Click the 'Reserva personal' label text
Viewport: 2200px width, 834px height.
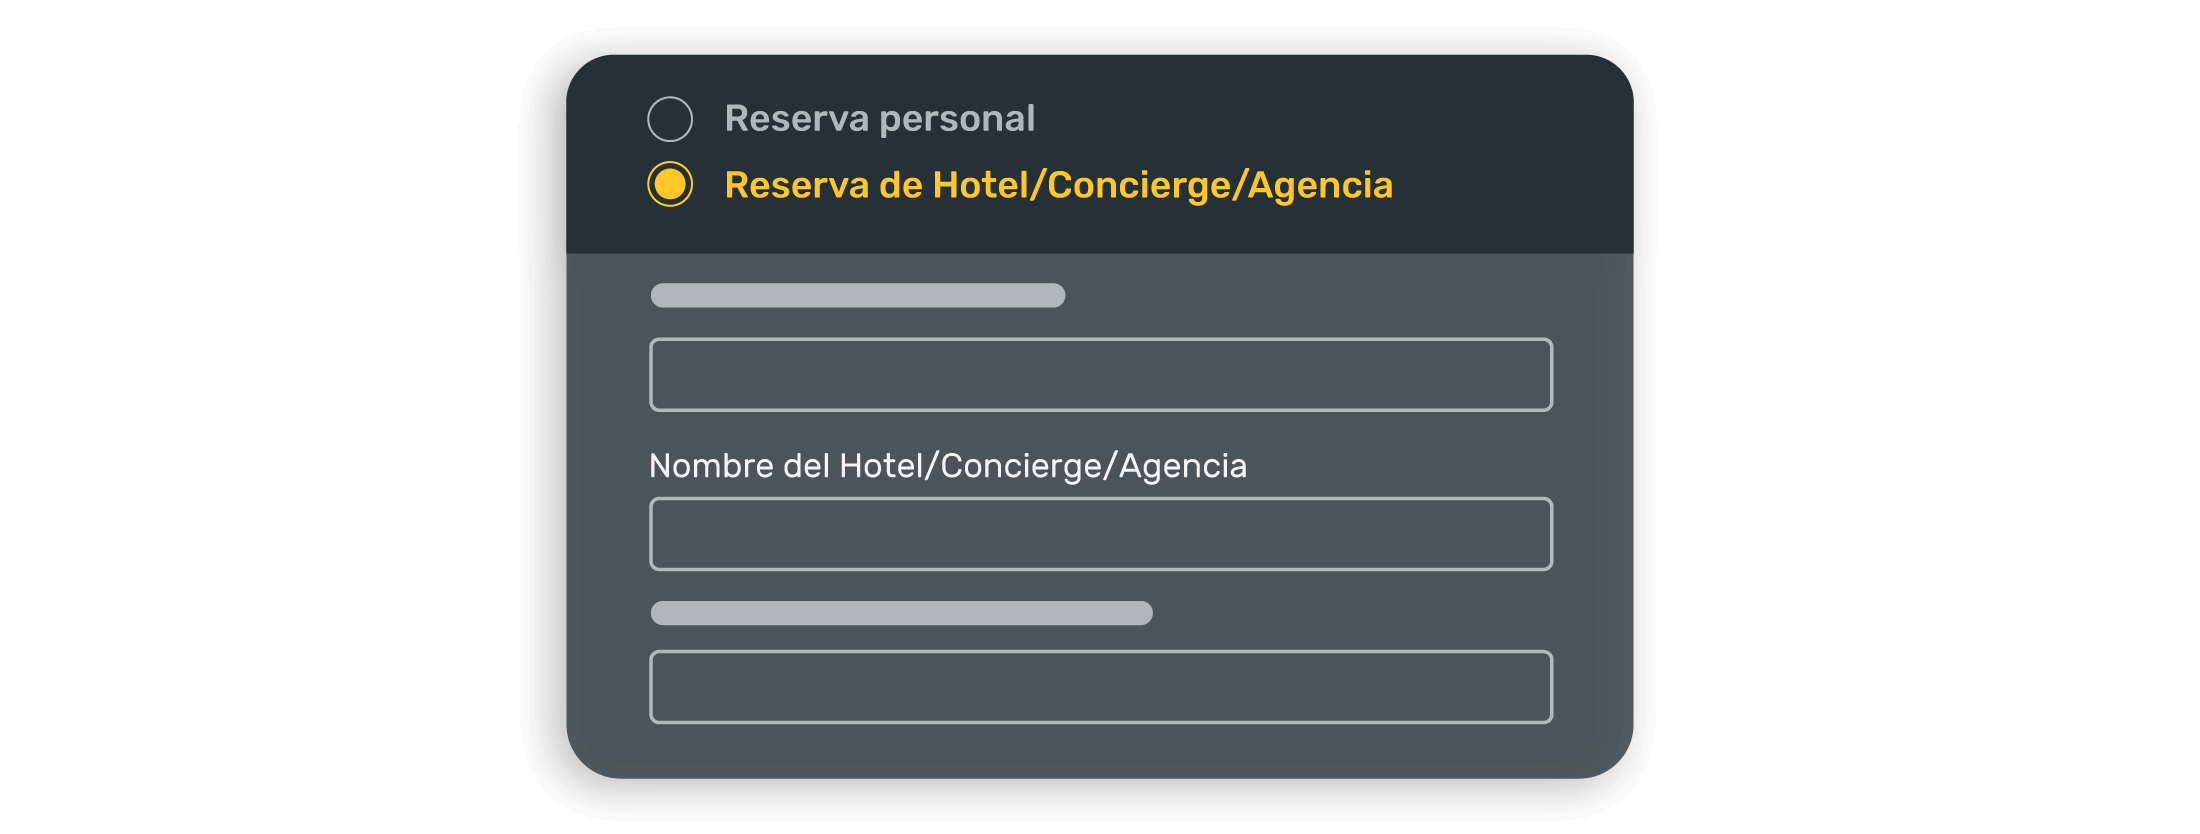(879, 119)
